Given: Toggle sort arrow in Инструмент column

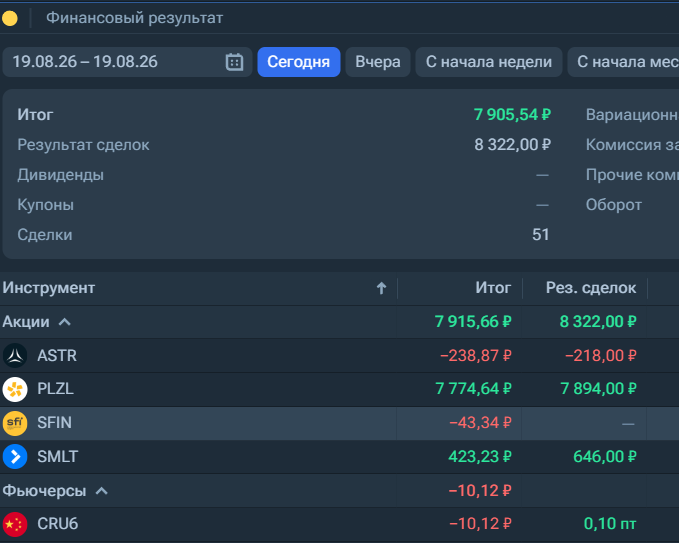Looking at the screenshot, I should (381, 288).
